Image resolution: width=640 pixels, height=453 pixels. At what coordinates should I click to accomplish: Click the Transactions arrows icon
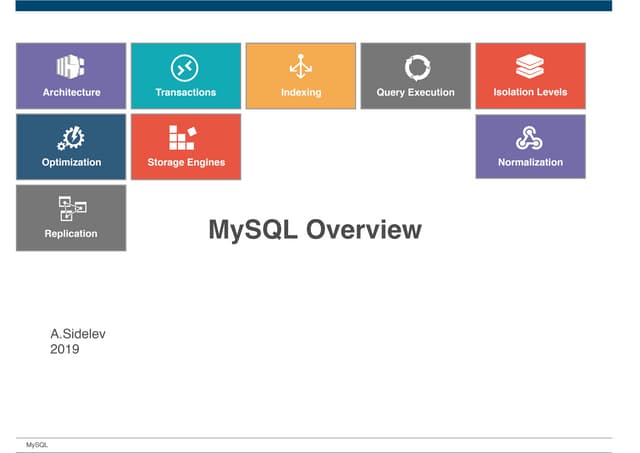[185, 67]
